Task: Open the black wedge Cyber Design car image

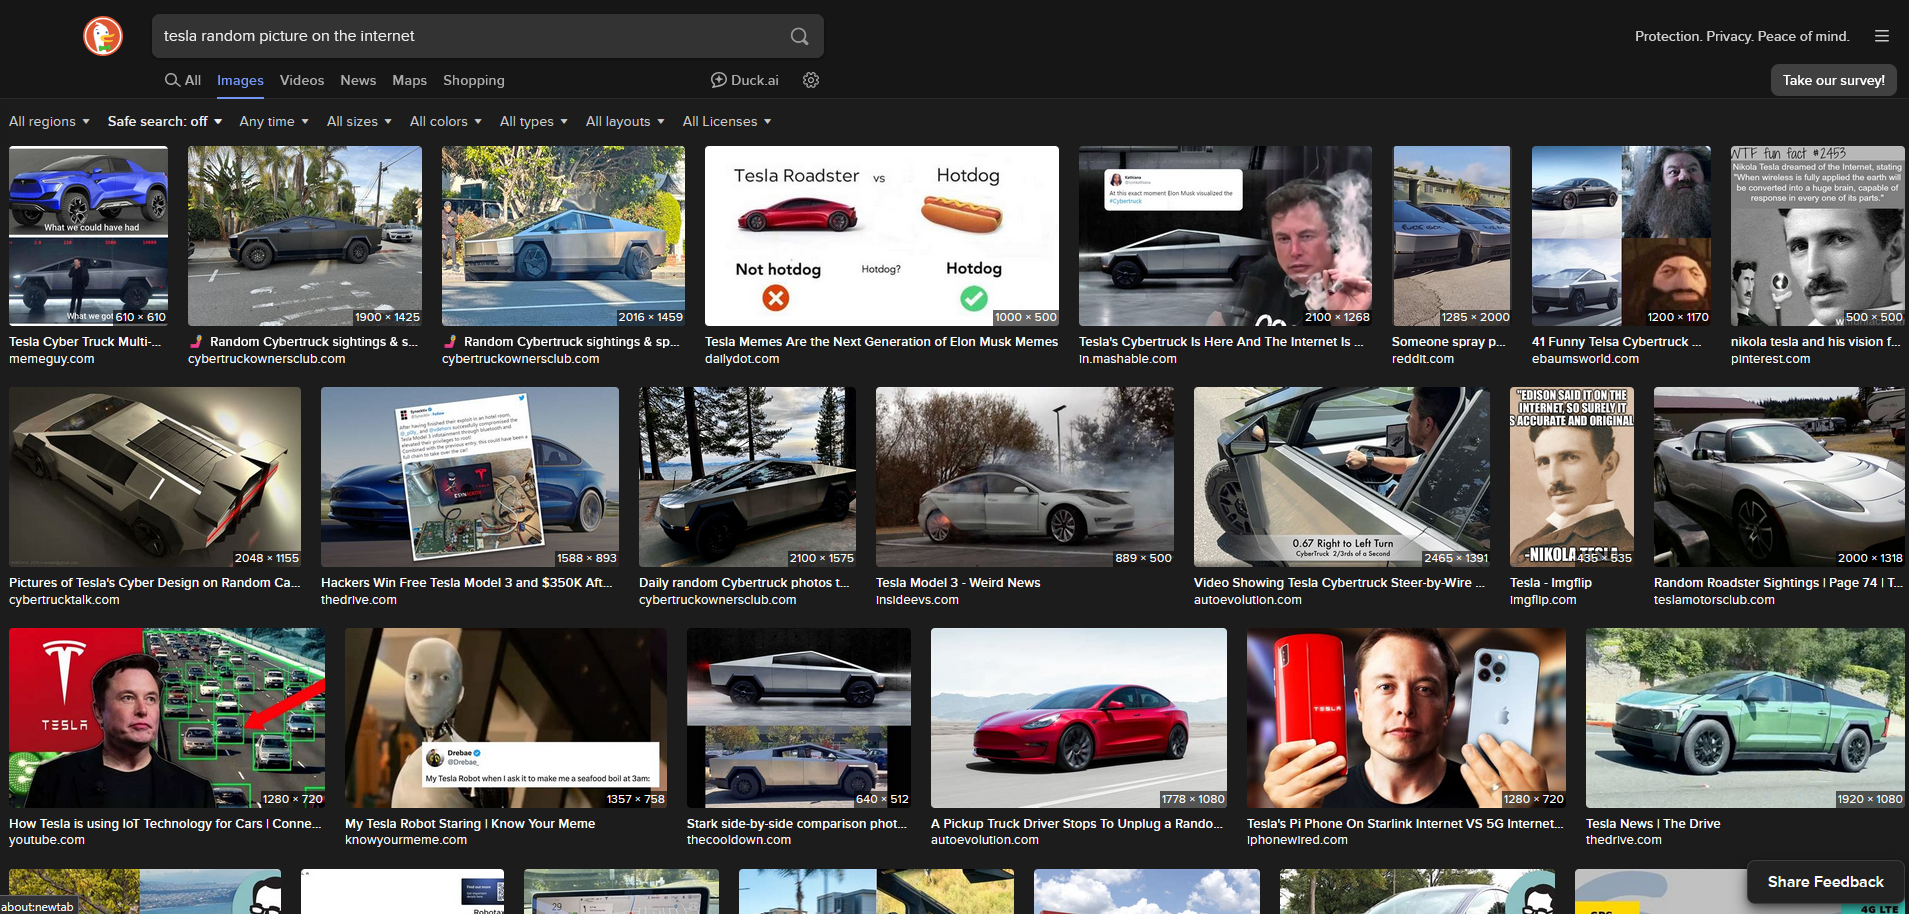Action: click(155, 477)
